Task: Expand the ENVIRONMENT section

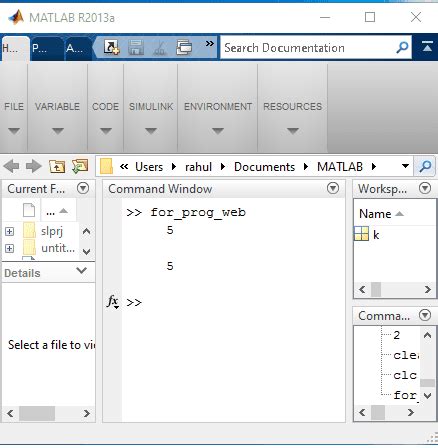Action: (218, 130)
